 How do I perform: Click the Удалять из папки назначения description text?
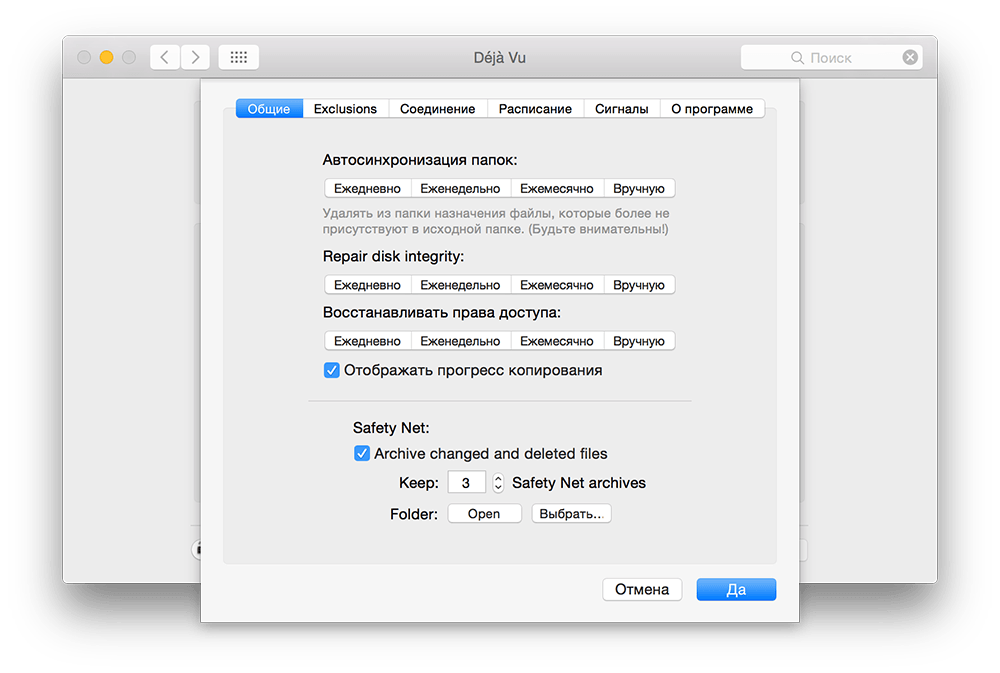(x=496, y=221)
